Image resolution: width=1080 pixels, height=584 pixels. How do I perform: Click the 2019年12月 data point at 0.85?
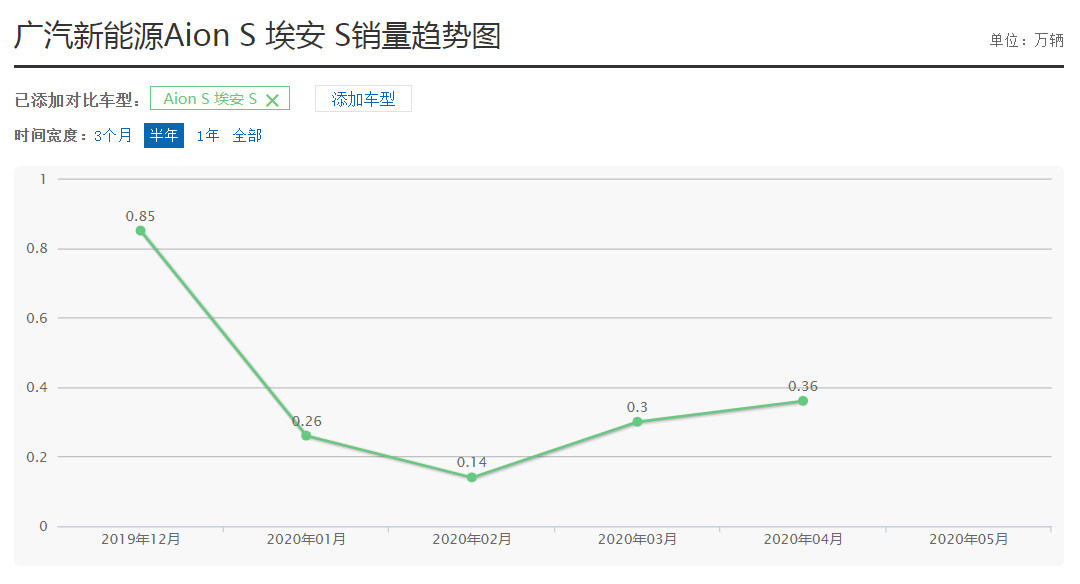coord(141,231)
